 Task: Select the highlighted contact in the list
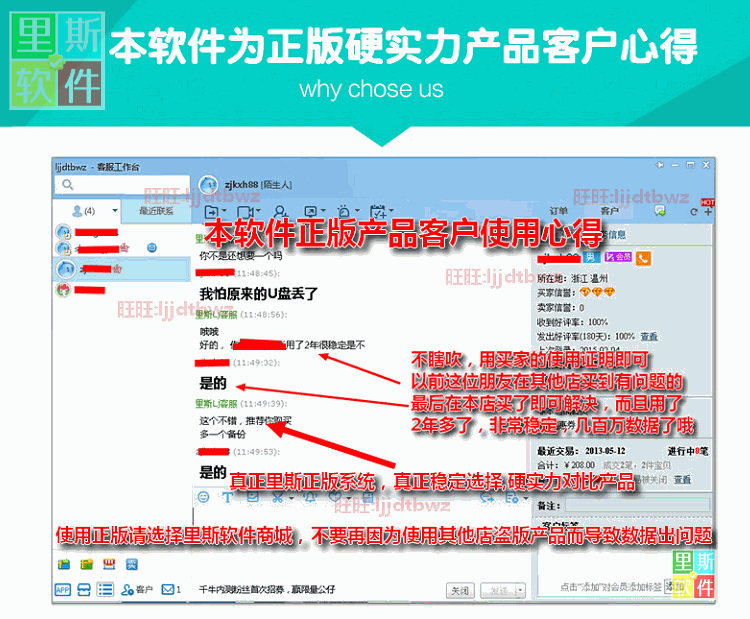[122, 269]
